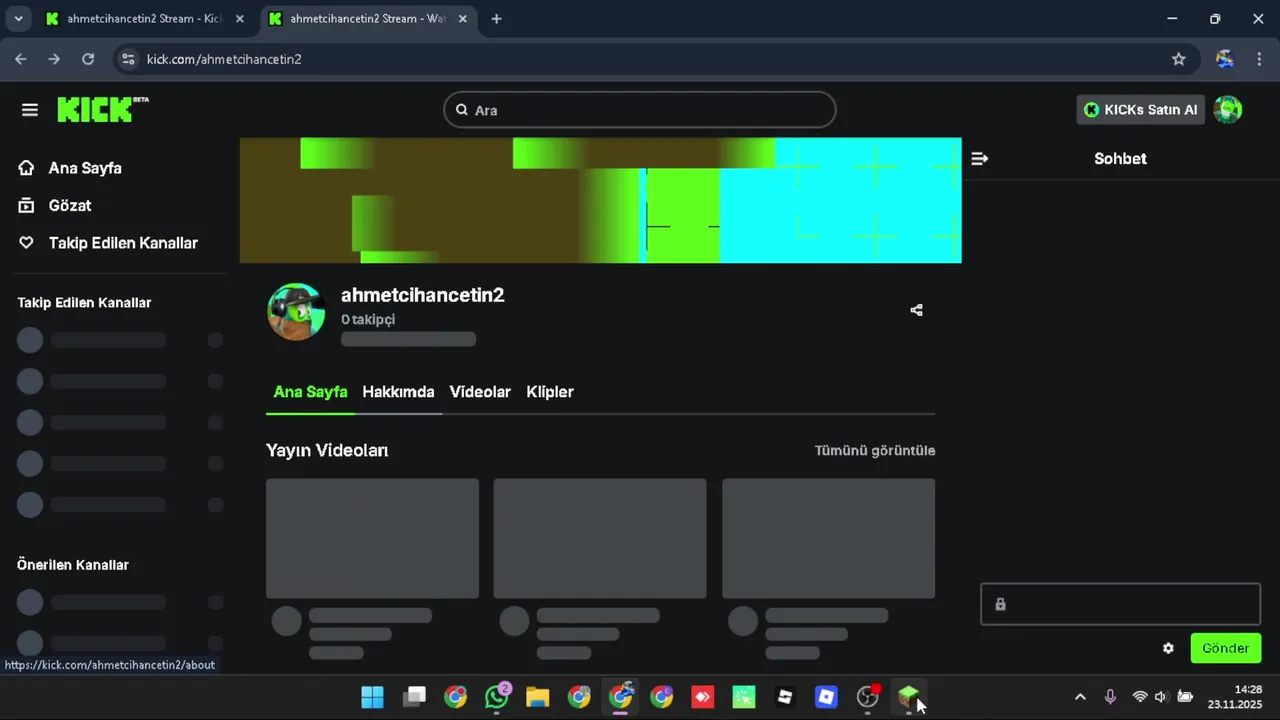Click the chat message input box
The height and width of the screenshot is (720, 1280).
1120,604
